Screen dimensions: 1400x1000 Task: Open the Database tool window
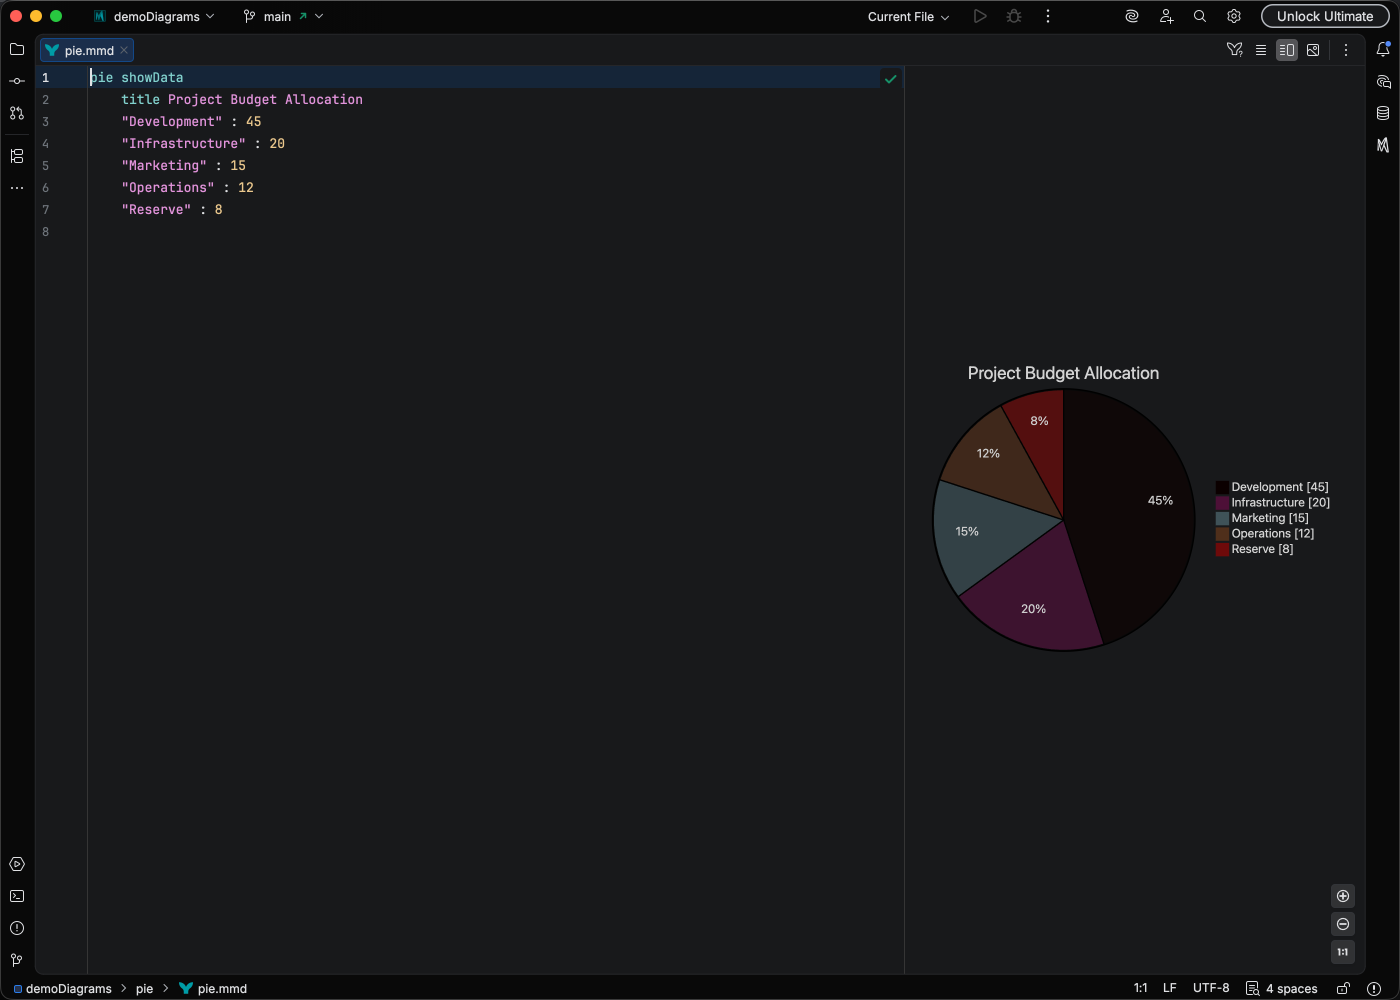pyautogui.click(x=1383, y=113)
